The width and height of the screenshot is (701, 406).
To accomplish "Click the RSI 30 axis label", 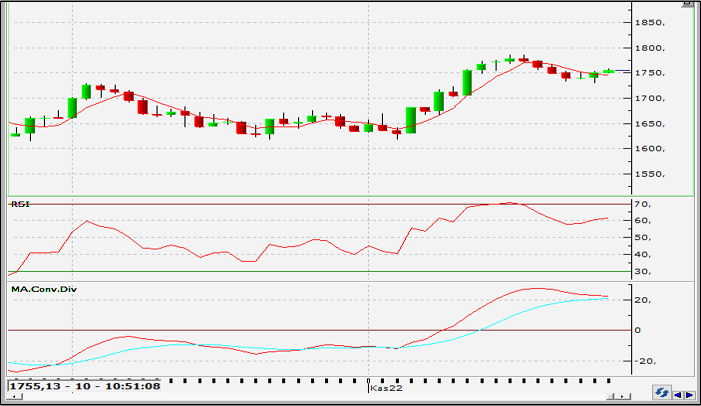I will (643, 271).
